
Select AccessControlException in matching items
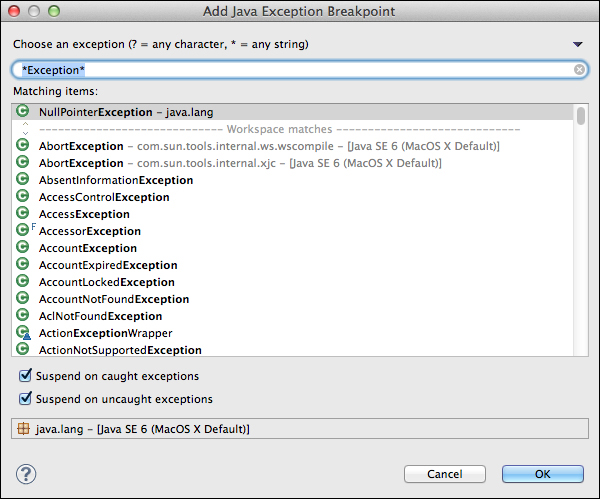[x=104, y=197]
